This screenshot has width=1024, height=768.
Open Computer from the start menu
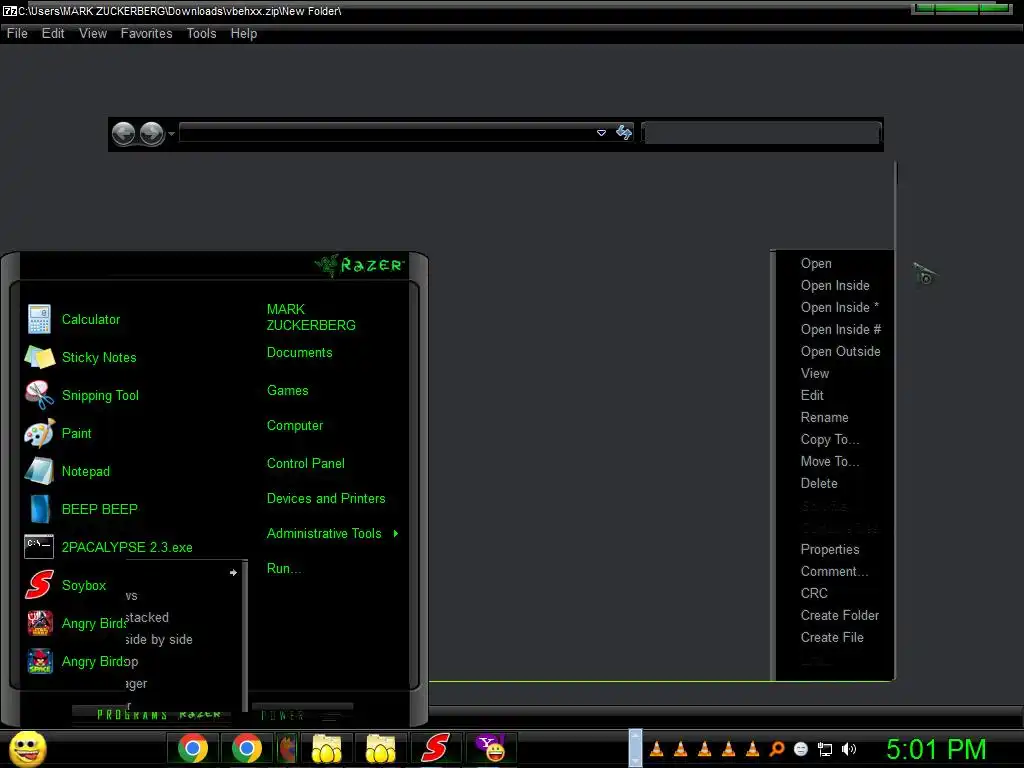pos(295,426)
